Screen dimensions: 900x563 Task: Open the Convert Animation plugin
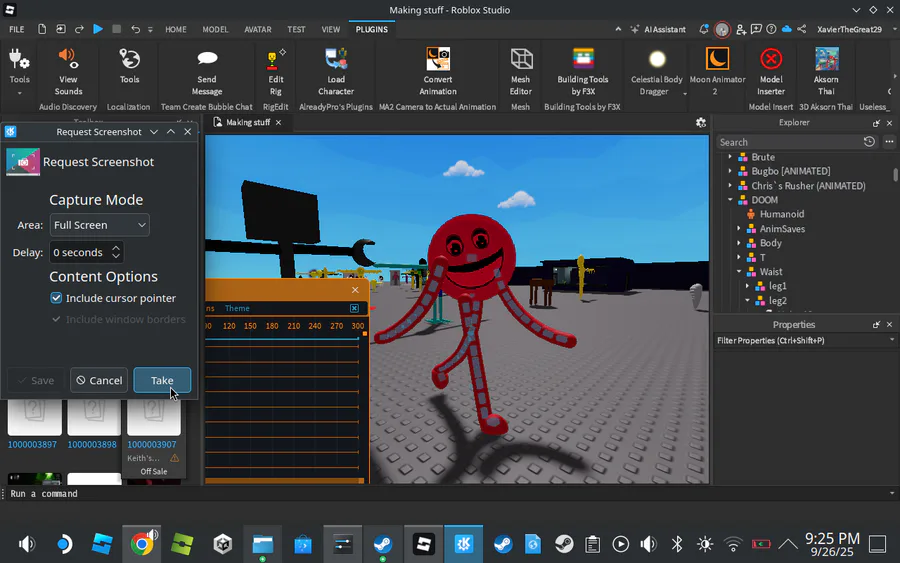(x=437, y=71)
